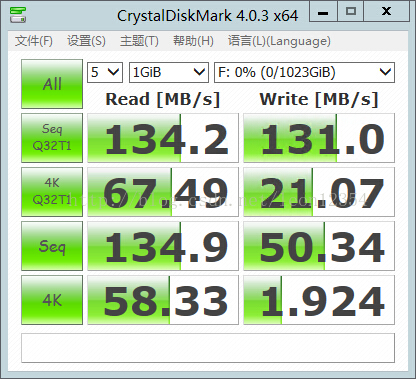The width and height of the screenshot is (416, 379).
Task: Close the CrystalDiskMark window
Action: click(x=386, y=11)
